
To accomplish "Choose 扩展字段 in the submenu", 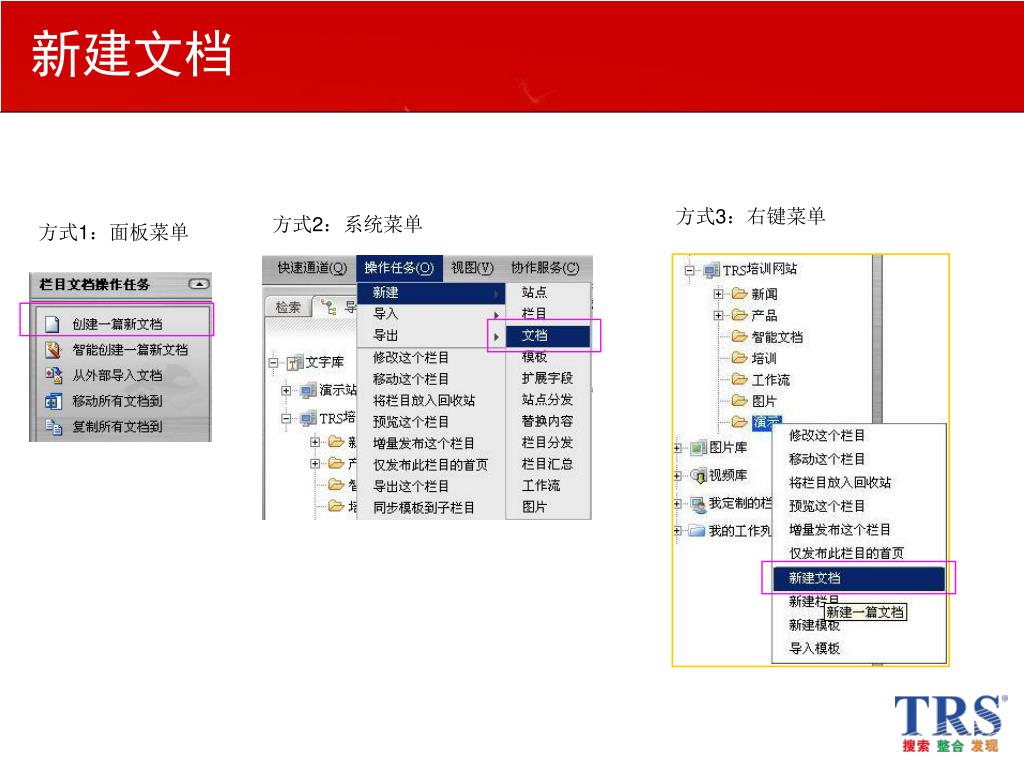I will [x=547, y=378].
